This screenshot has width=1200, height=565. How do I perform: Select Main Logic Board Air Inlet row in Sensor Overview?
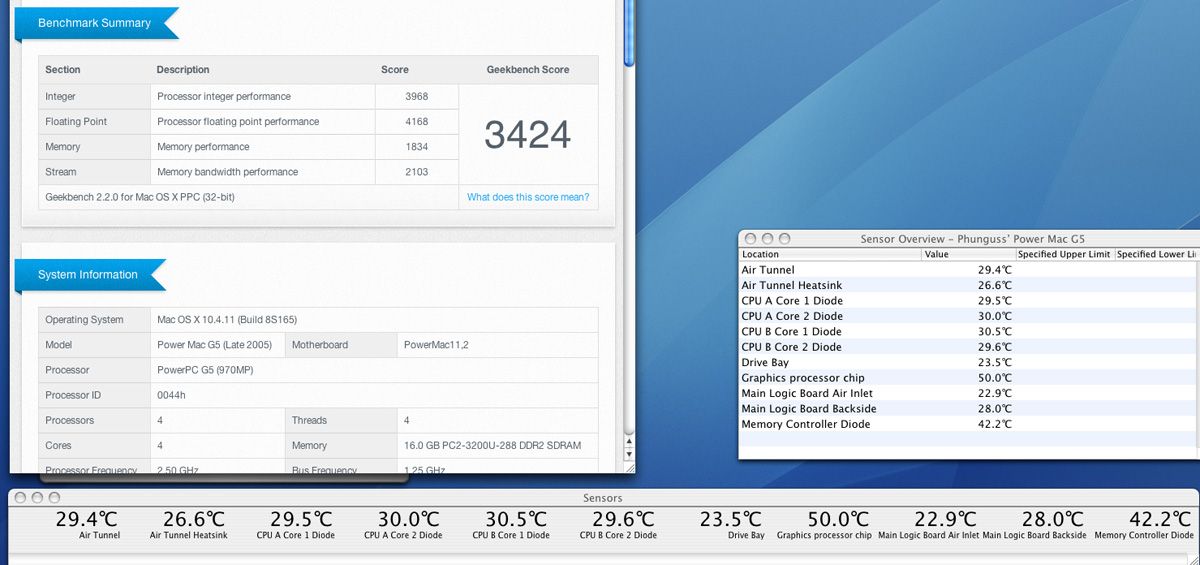(969, 393)
